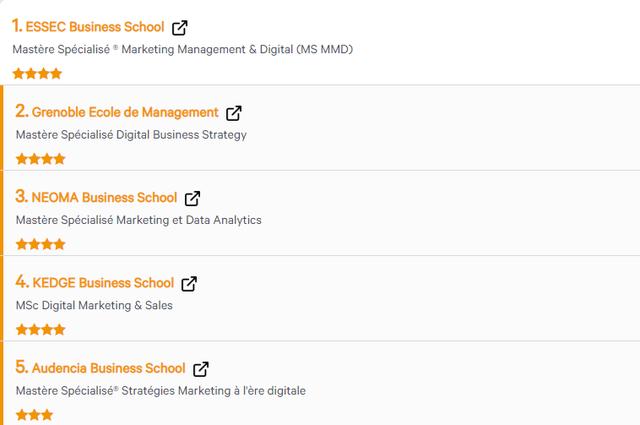Open external link icon beside KEDGE Business School
The height and width of the screenshot is (425, 640).
(x=189, y=284)
